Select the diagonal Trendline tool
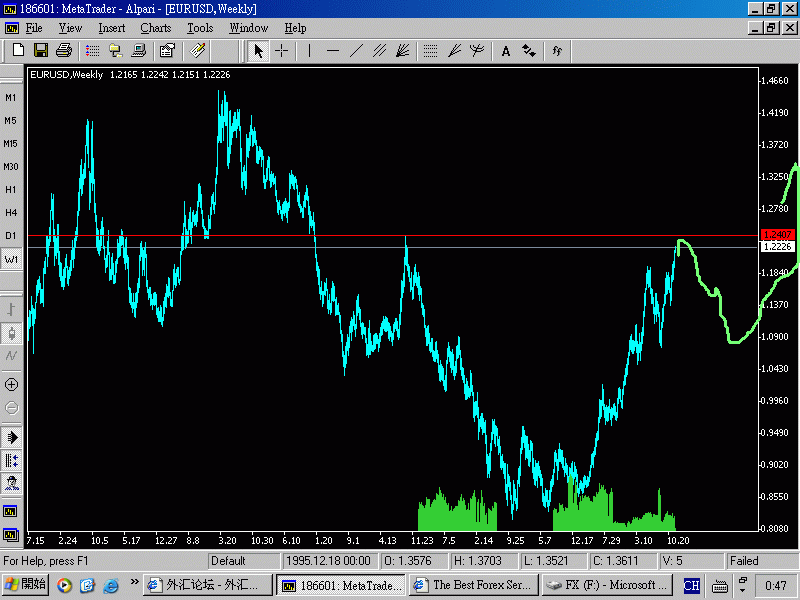The image size is (800, 600). pos(356,51)
